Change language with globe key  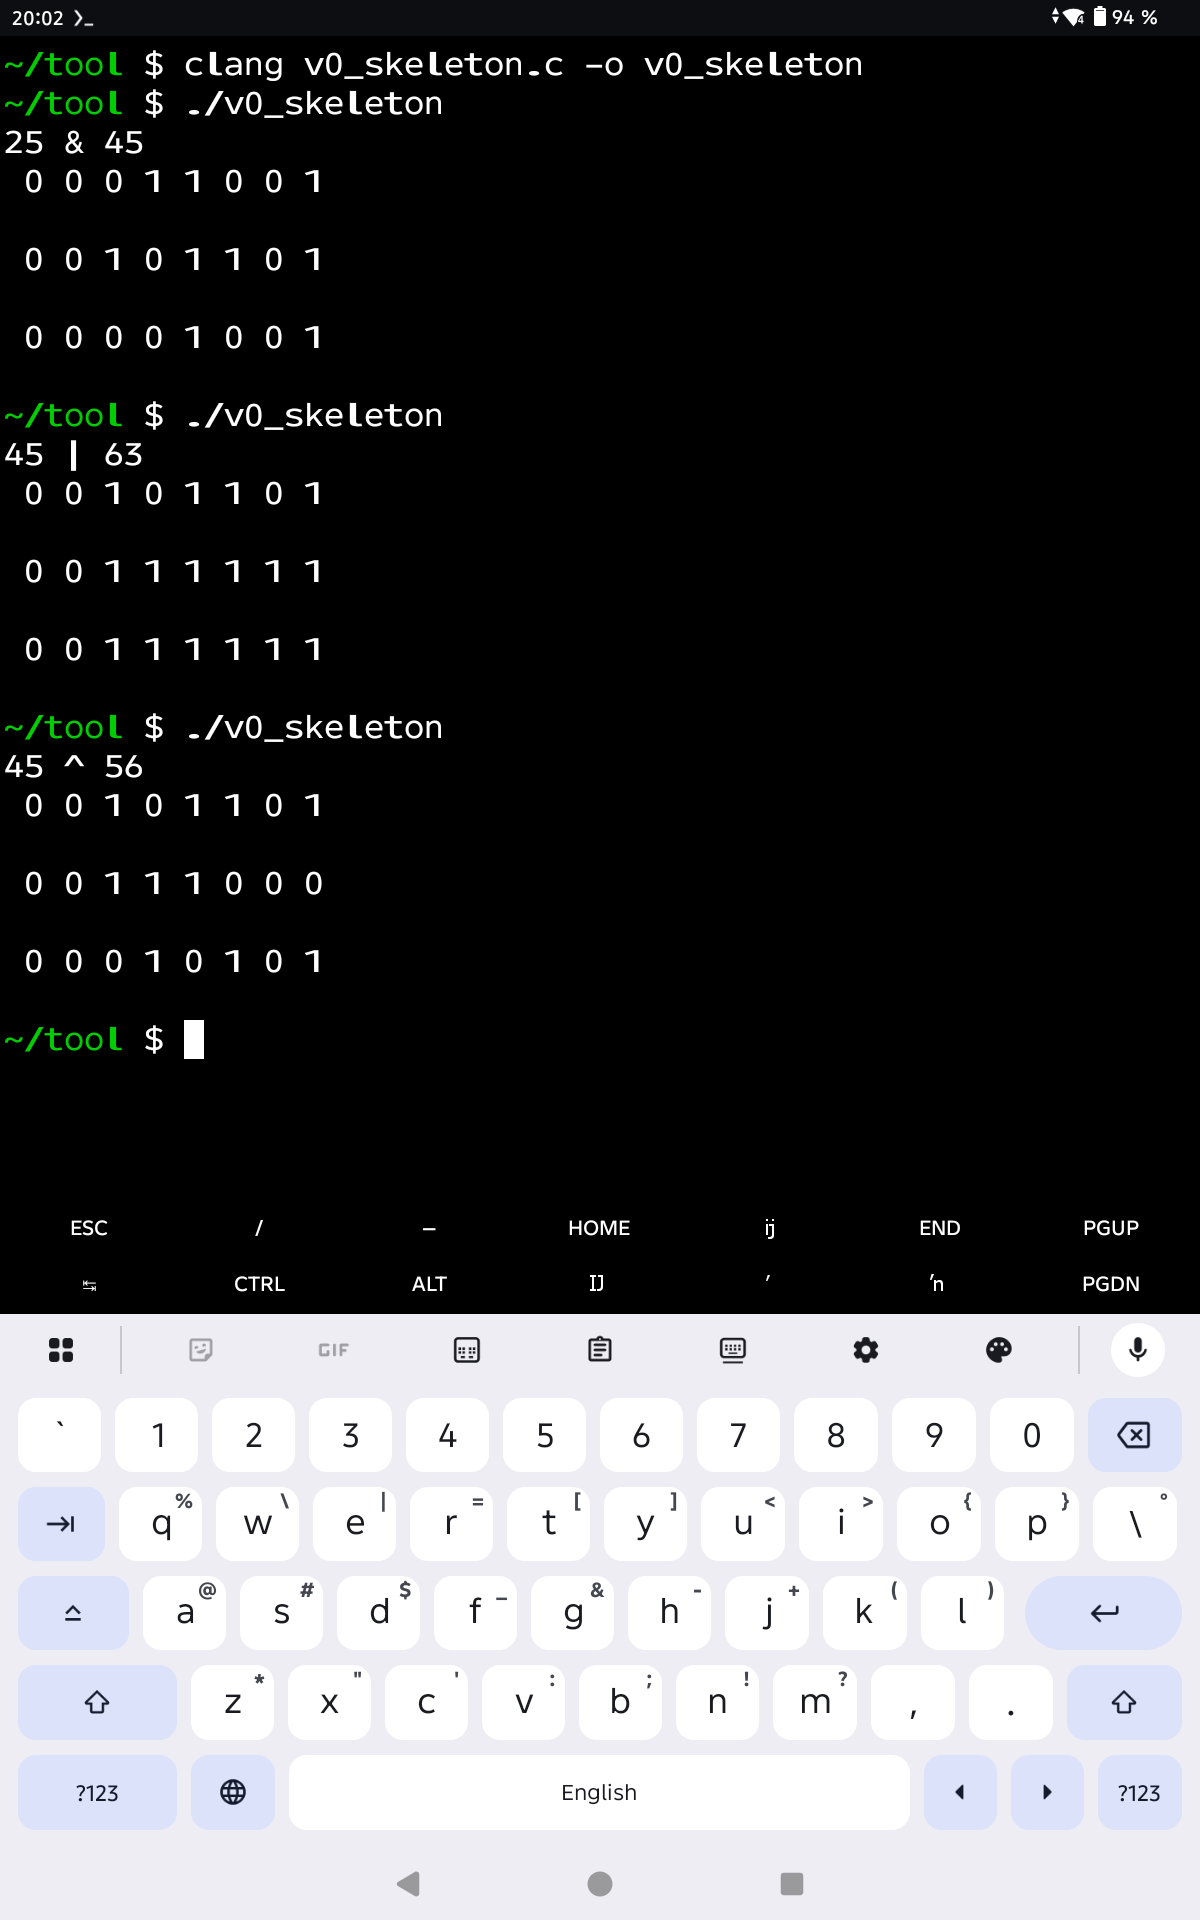click(233, 1792)
